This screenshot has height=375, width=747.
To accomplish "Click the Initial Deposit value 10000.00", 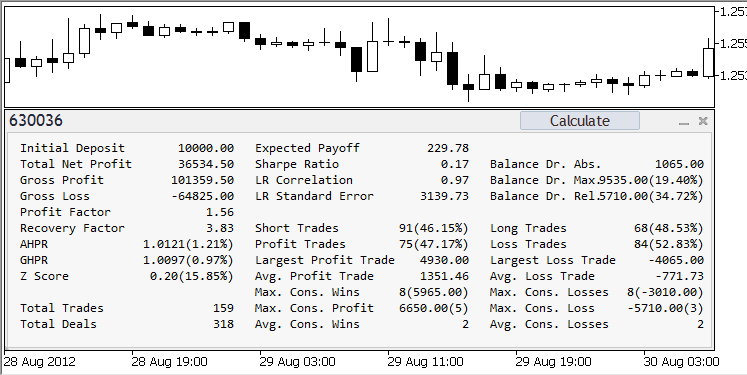I will [x=206, y=148].
